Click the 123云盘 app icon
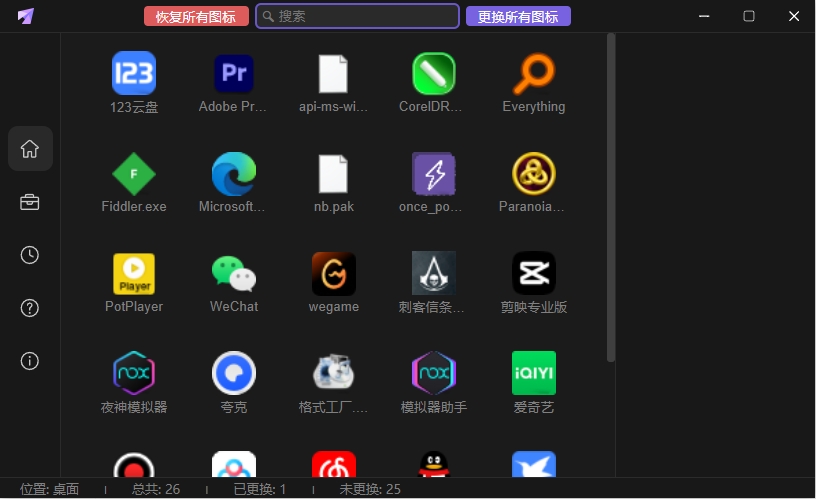The height and width of the screenshot is (499, 816). [x=134, y=73]
